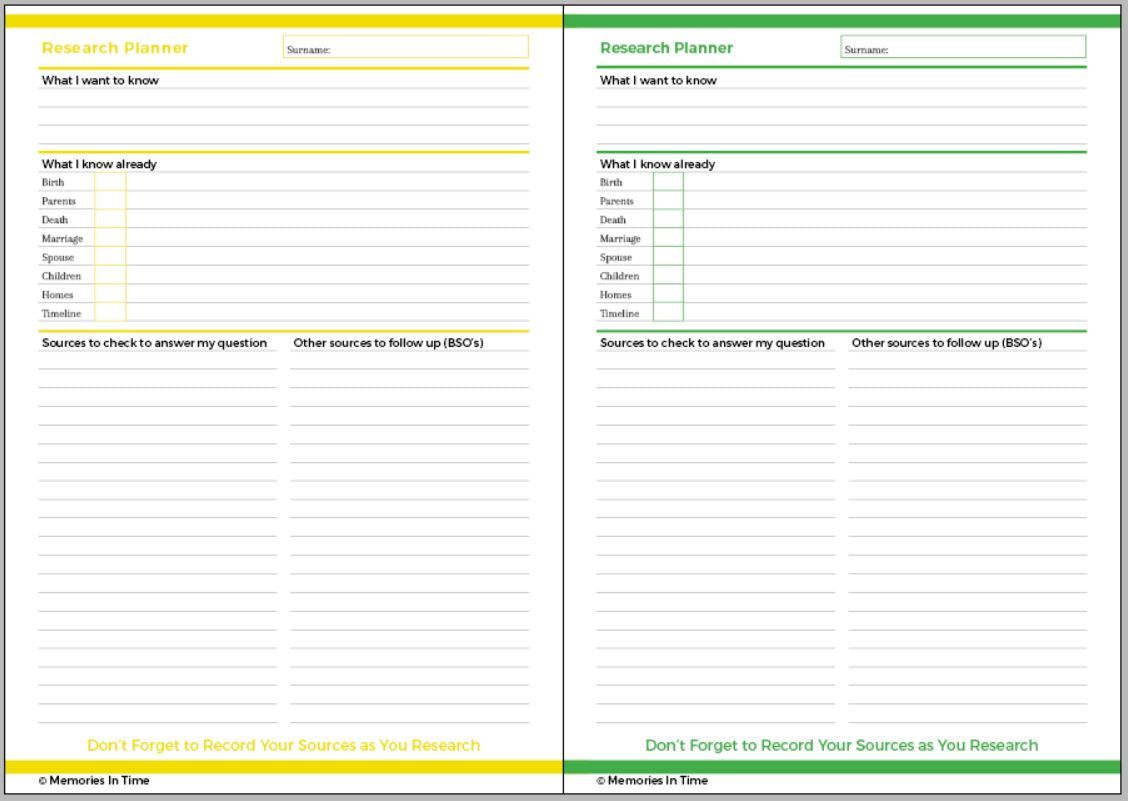Click "What I want to know" on yellow page

click(100, 80)
